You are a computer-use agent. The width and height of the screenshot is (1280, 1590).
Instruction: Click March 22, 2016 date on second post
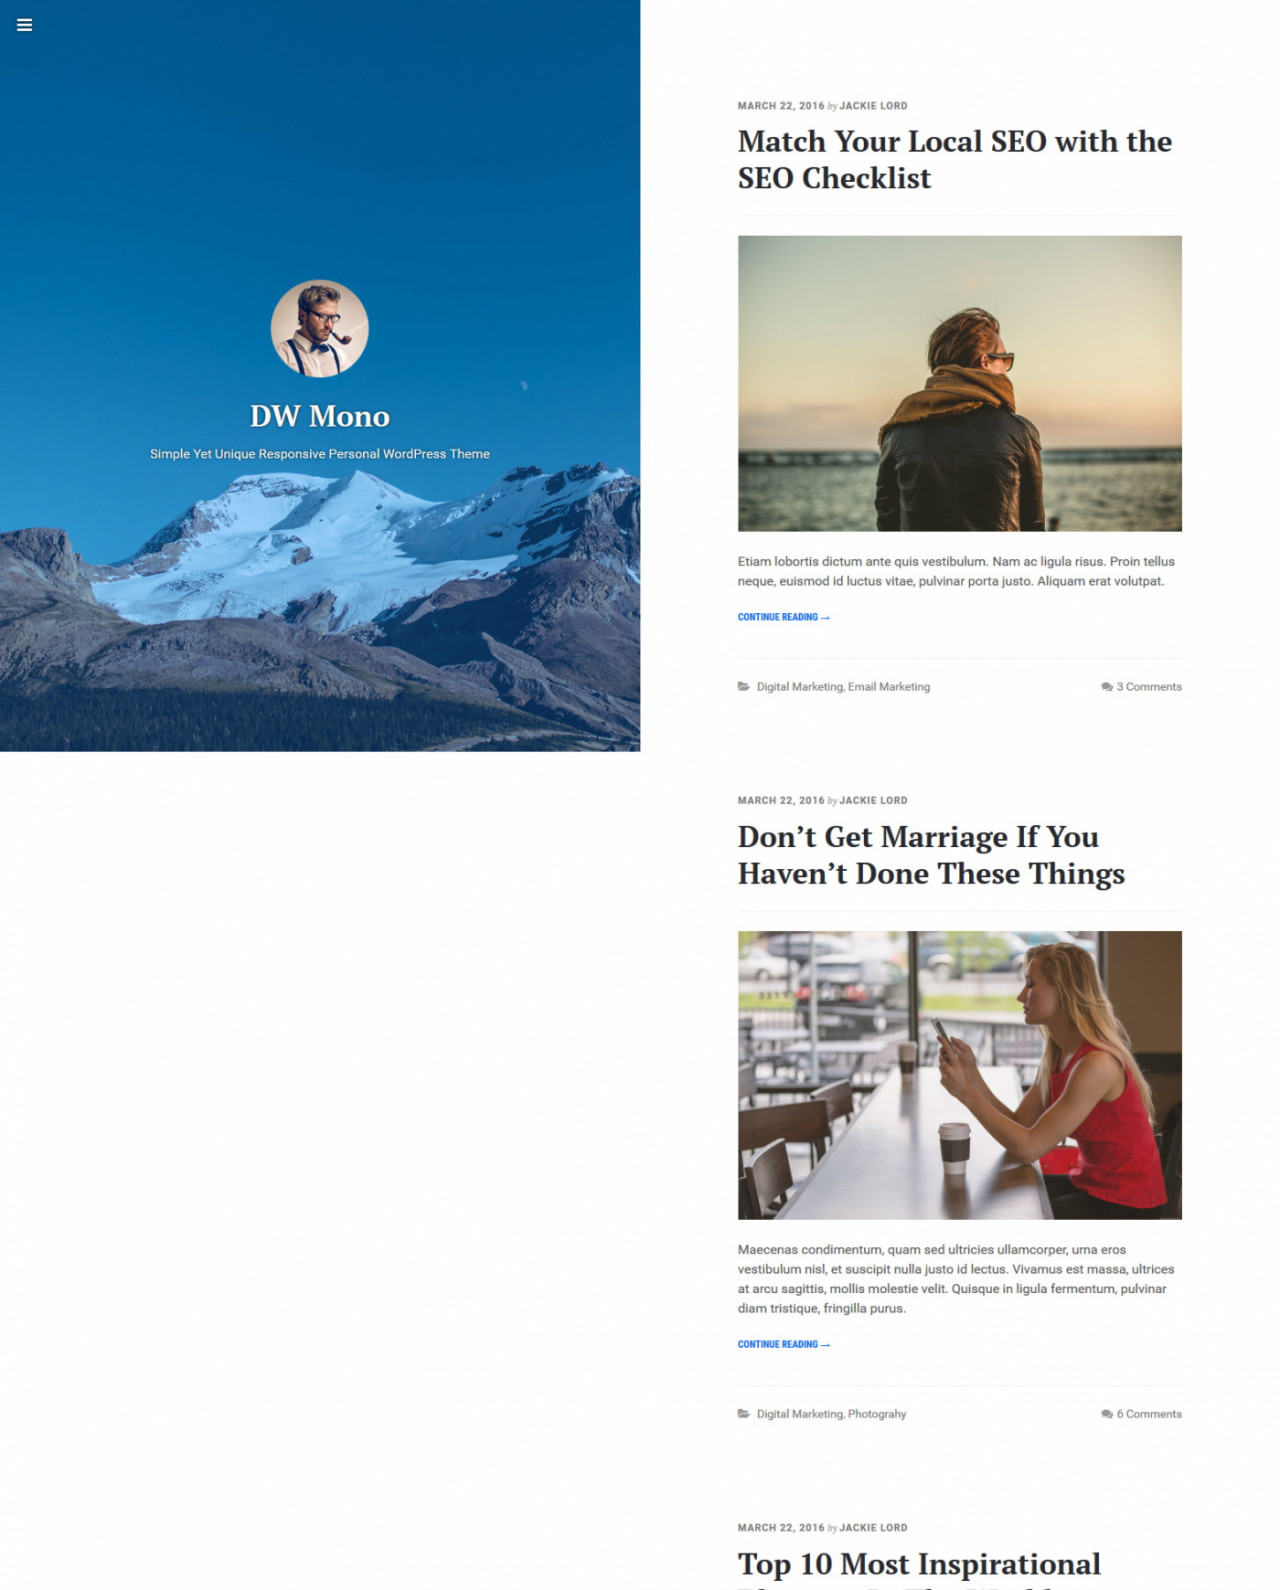point(781,801)
